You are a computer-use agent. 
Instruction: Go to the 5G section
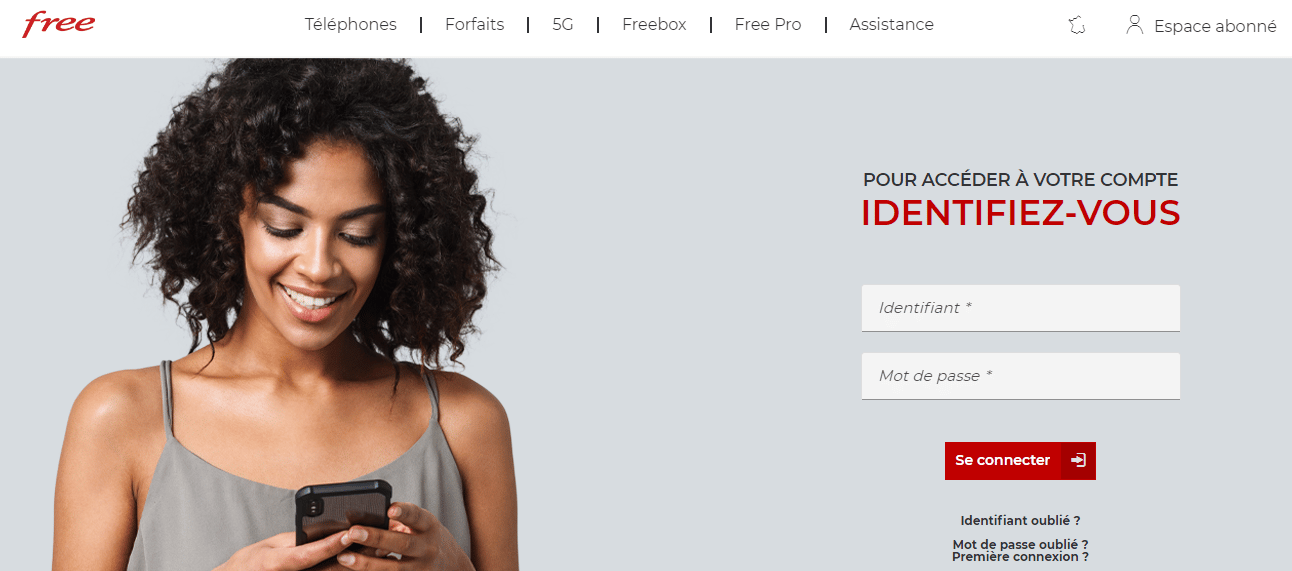click(563, 25)
